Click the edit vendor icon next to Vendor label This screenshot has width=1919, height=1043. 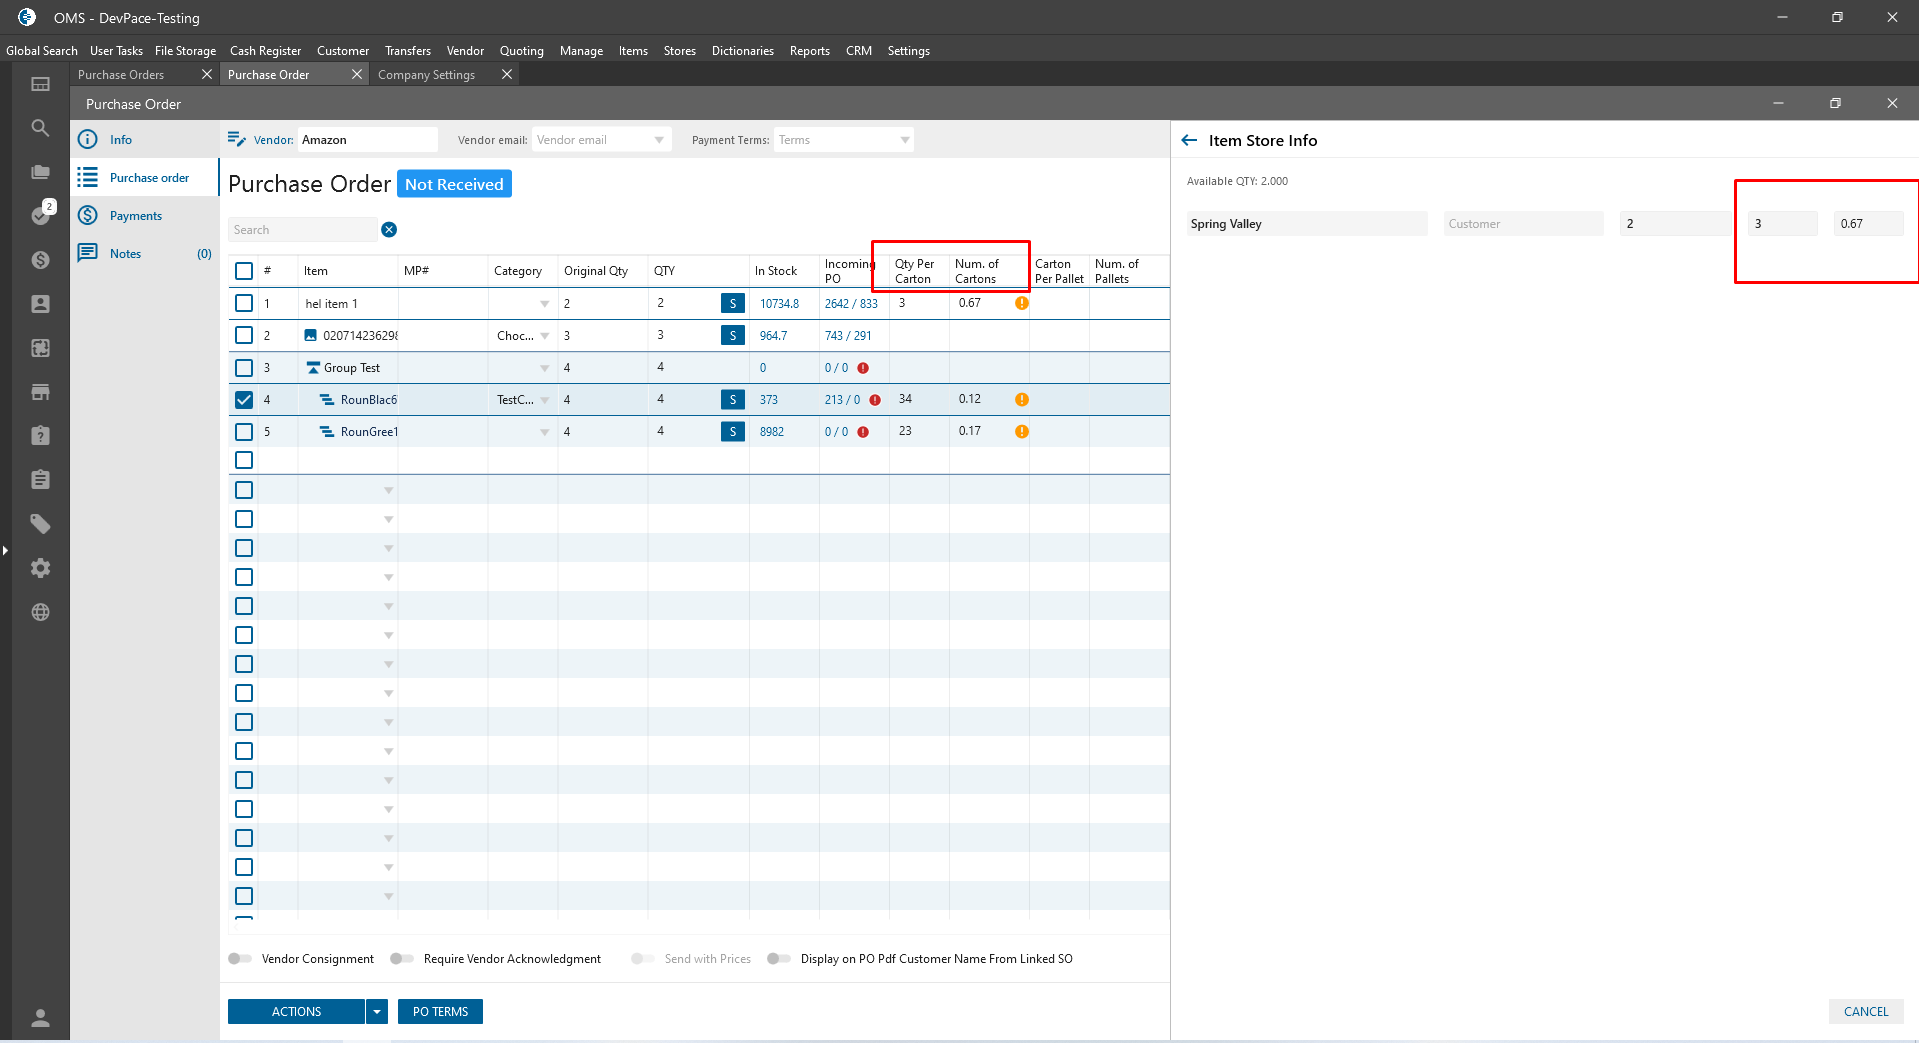coord(236,140)
